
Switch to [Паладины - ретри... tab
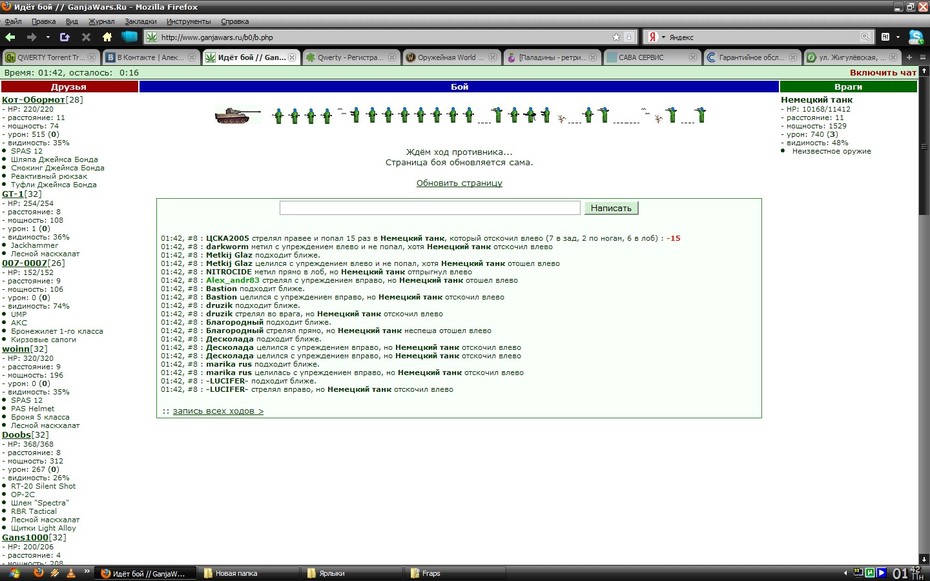[552, 58]
